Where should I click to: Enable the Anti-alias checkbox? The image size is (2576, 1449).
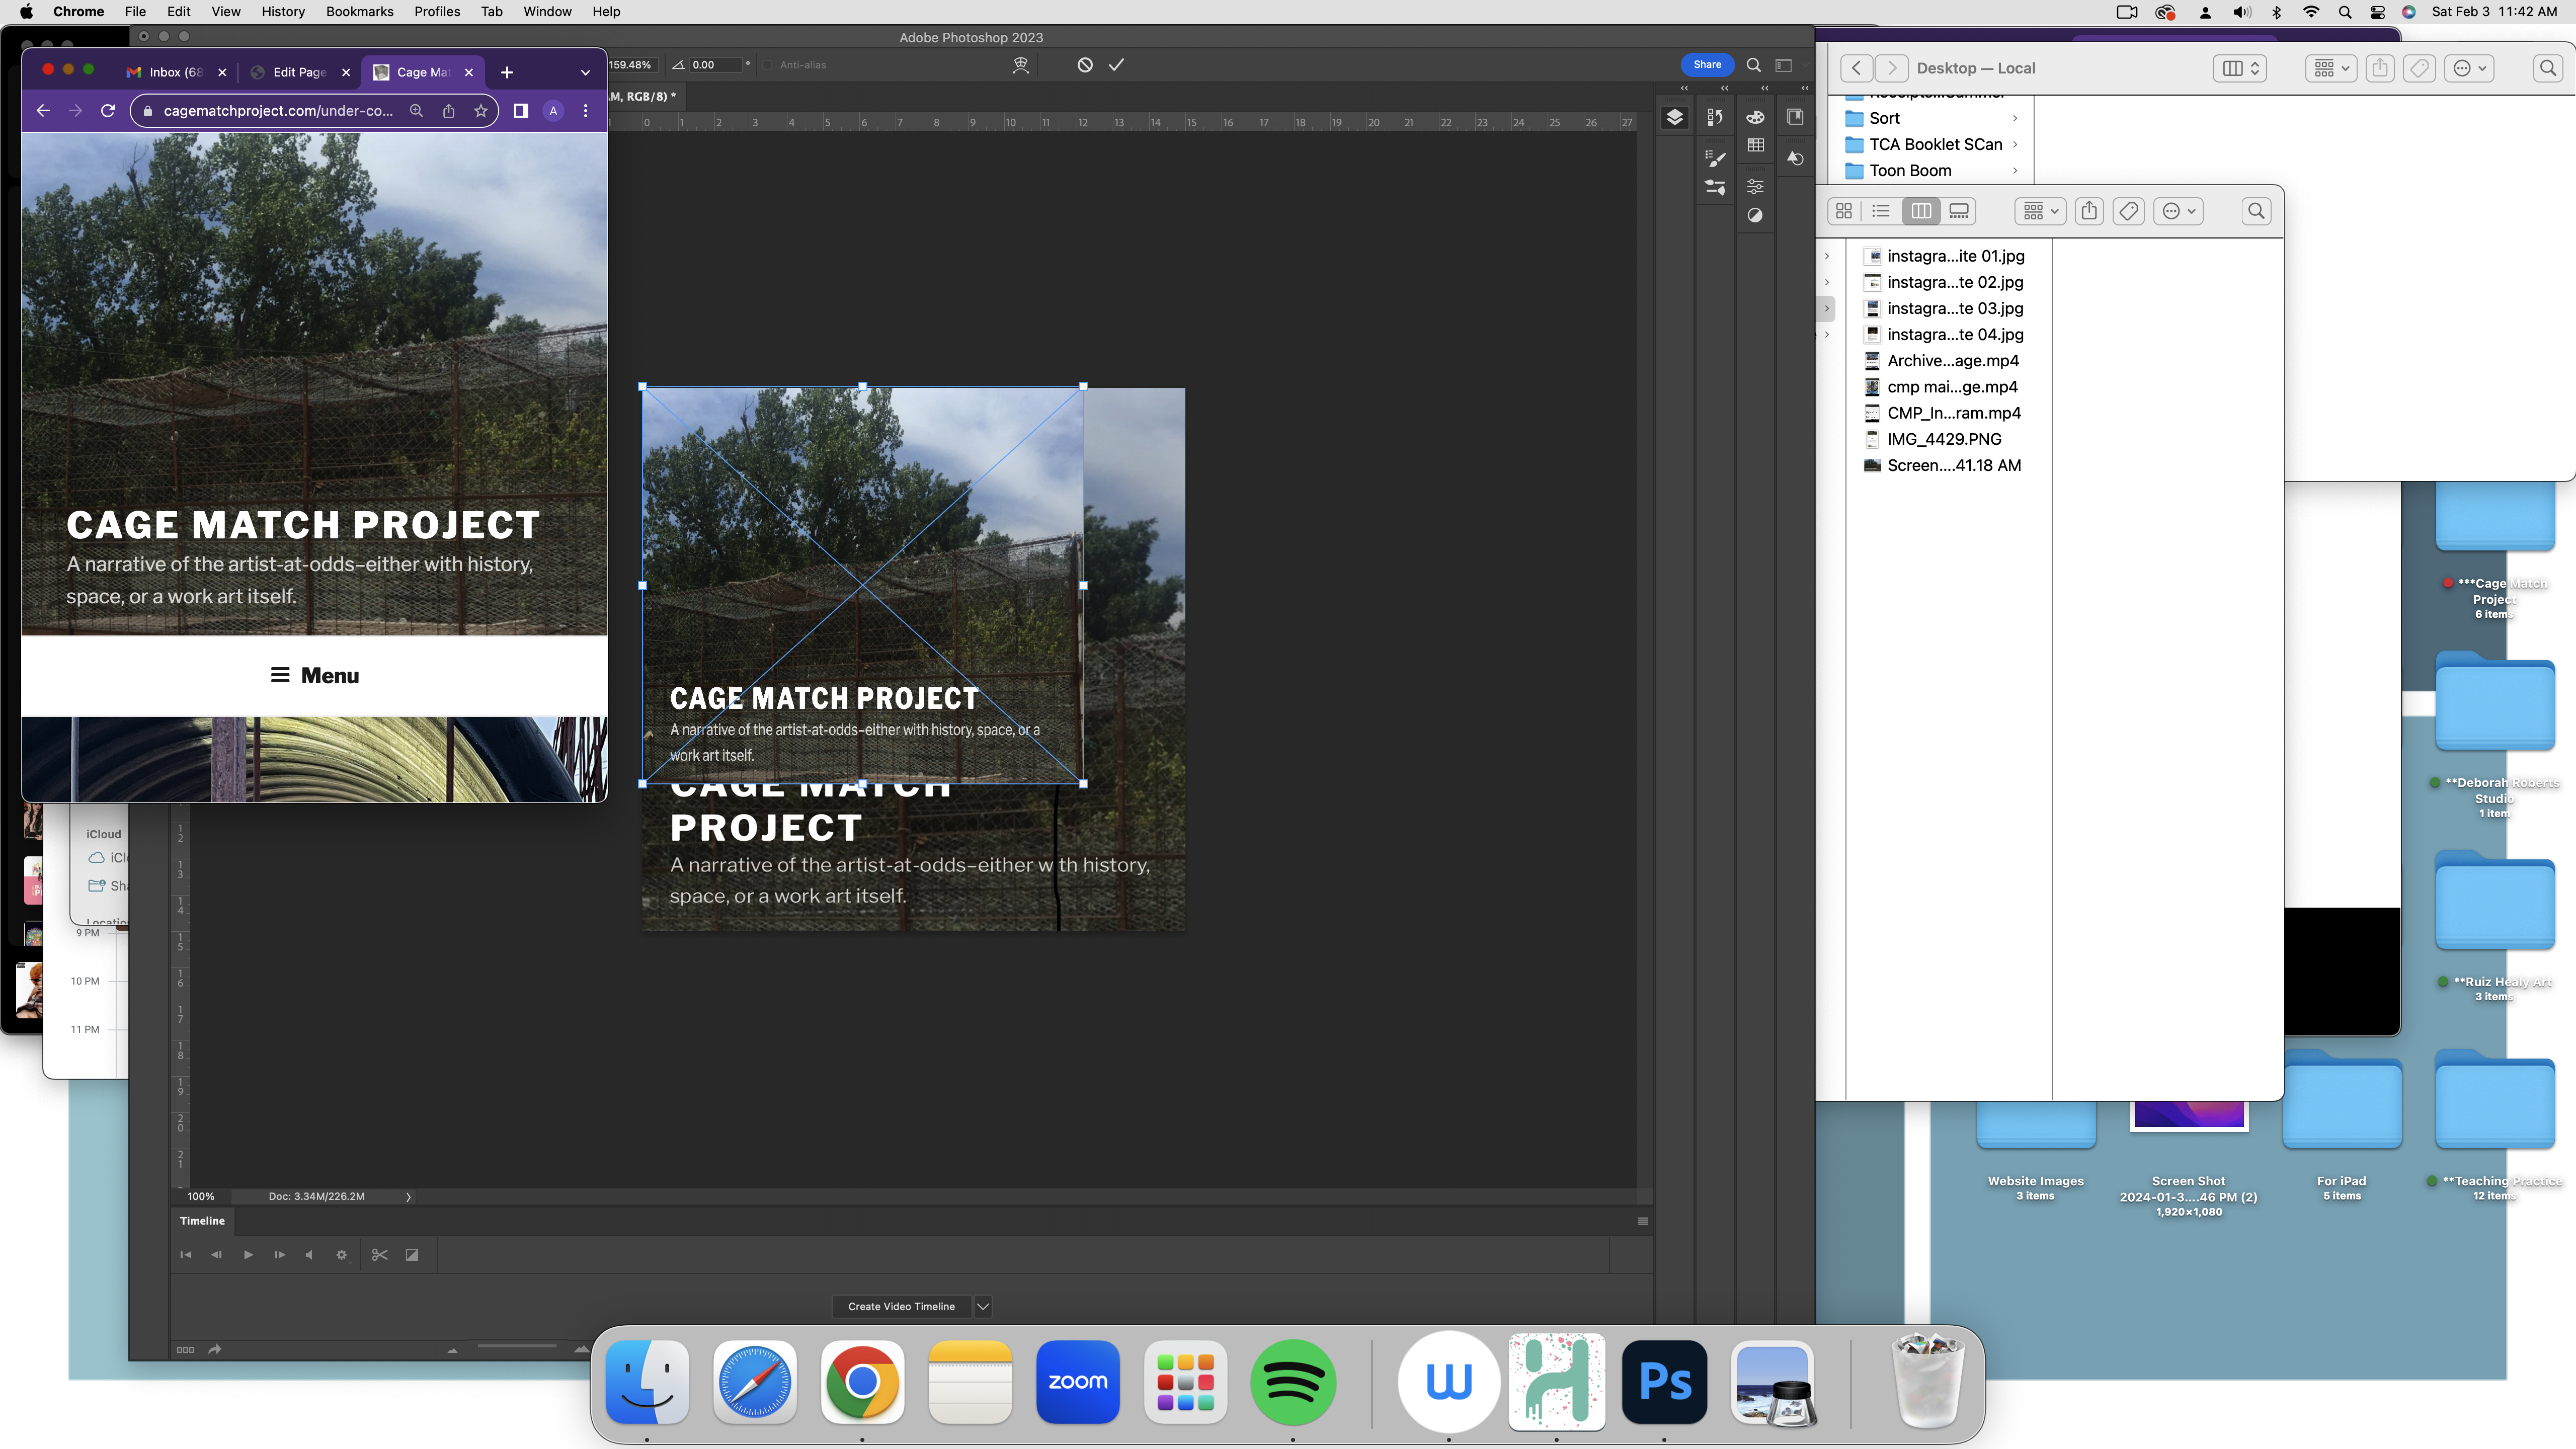[x=768, y=65]
